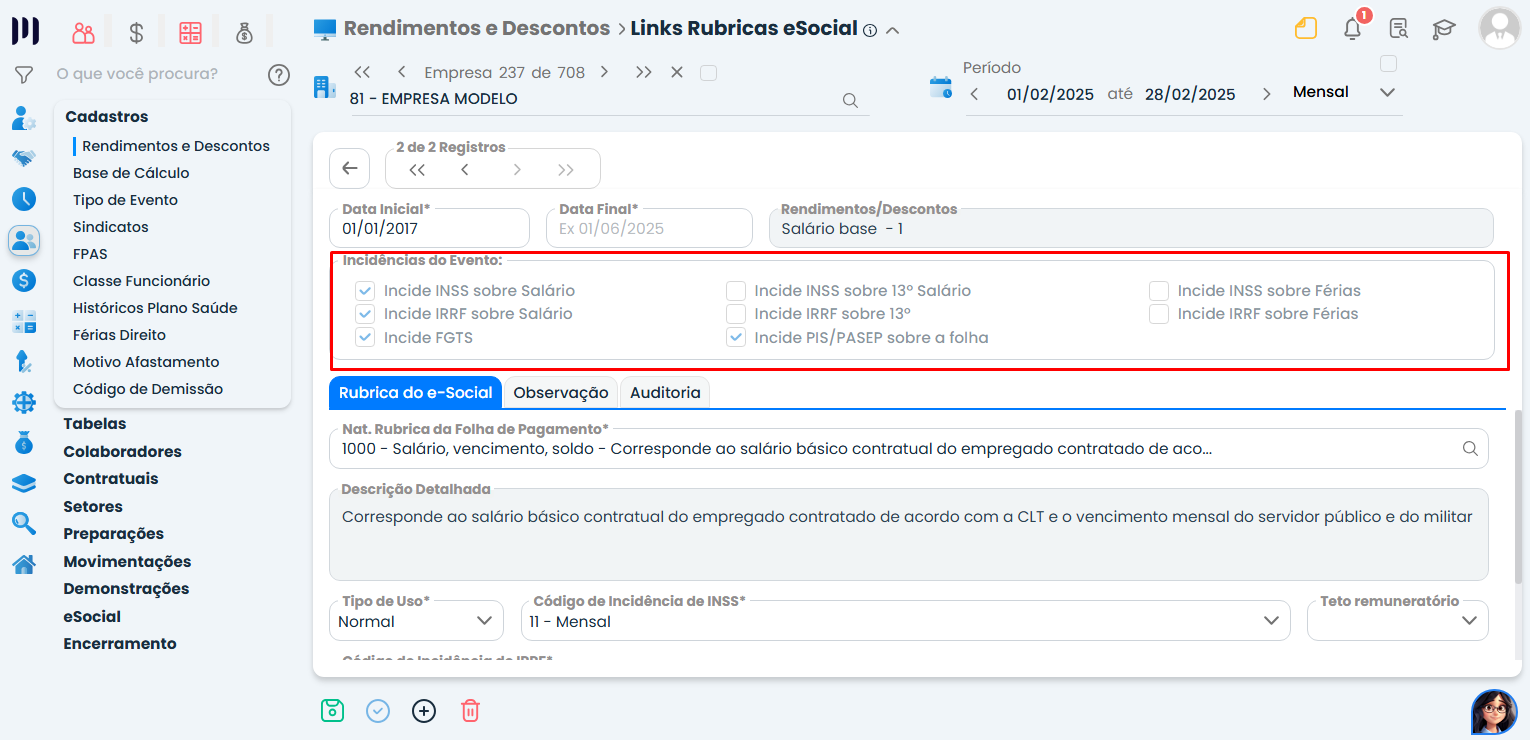The height and width of the screenshot is (740, 1530).
Task: Jump to the first record of 2 Registros
Action: tap(418, 170)
